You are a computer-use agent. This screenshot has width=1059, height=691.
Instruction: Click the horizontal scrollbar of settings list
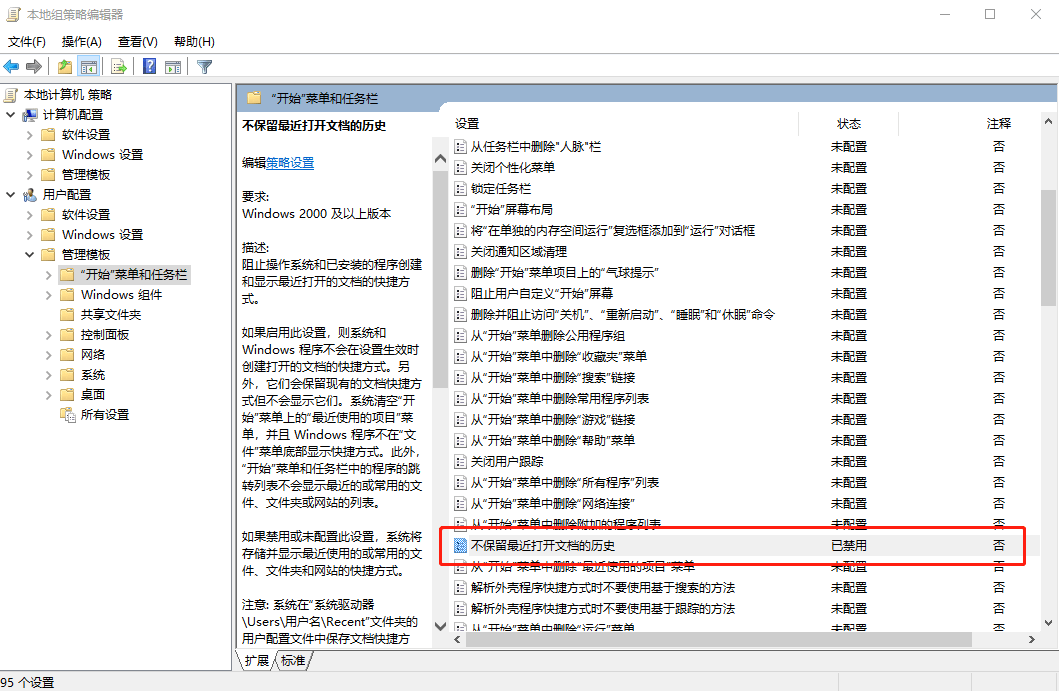[719, 639]
